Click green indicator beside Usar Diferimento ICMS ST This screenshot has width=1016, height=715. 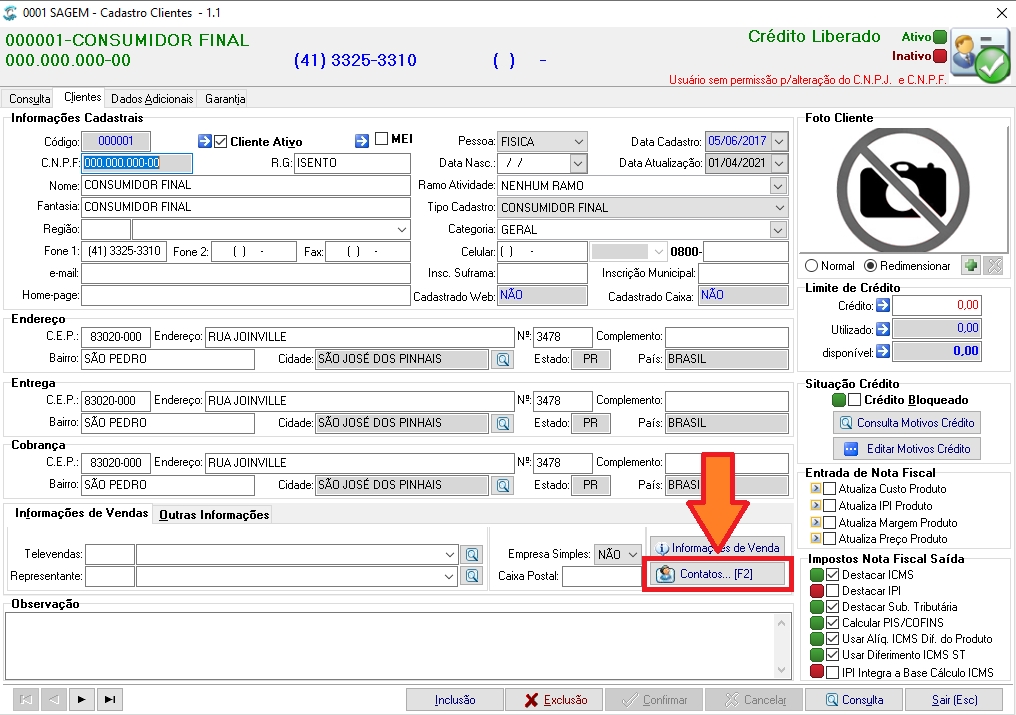click(x=817, y=655)
